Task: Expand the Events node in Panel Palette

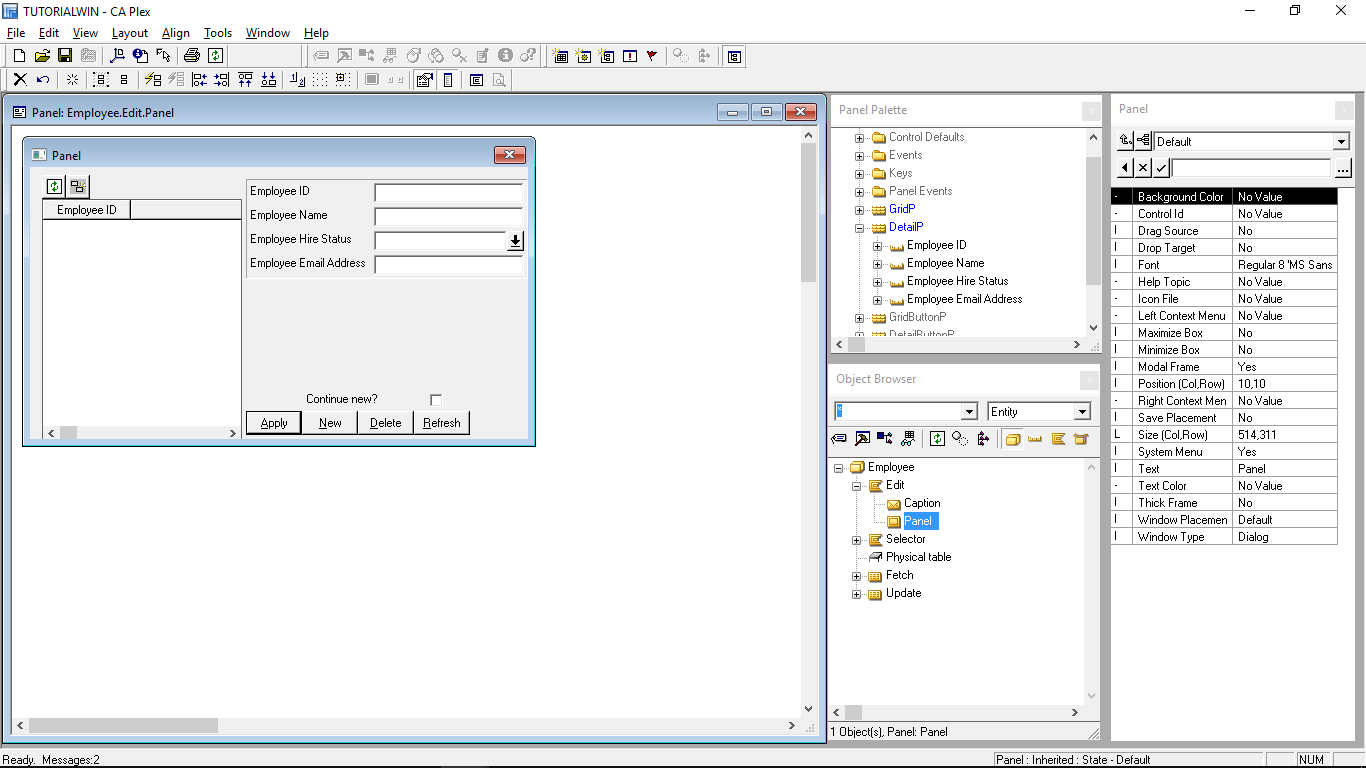Action: [859, 155]
